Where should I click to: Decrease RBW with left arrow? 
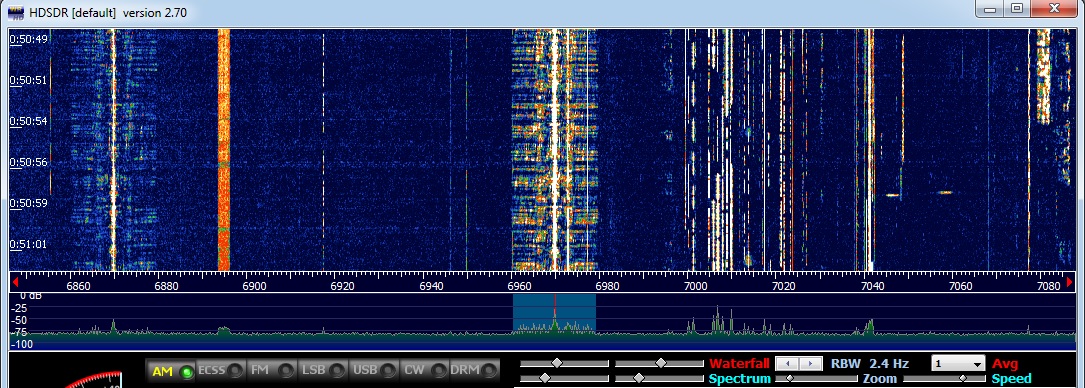787,363
